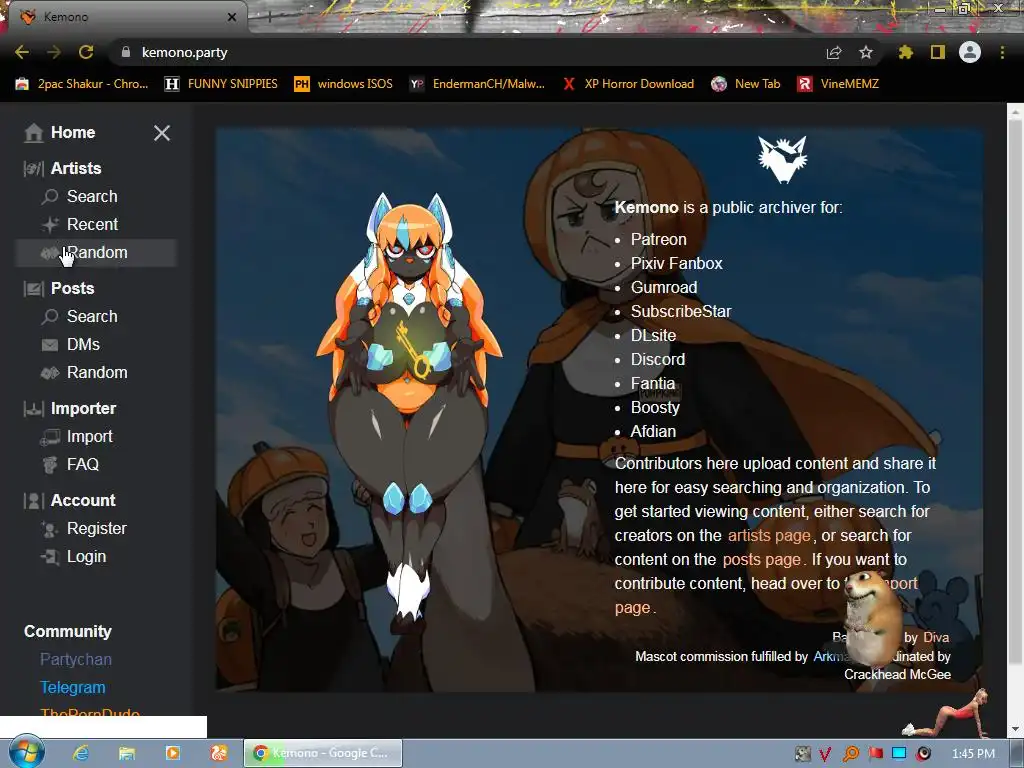
Task: Open the DMs page
Action: 83,345
